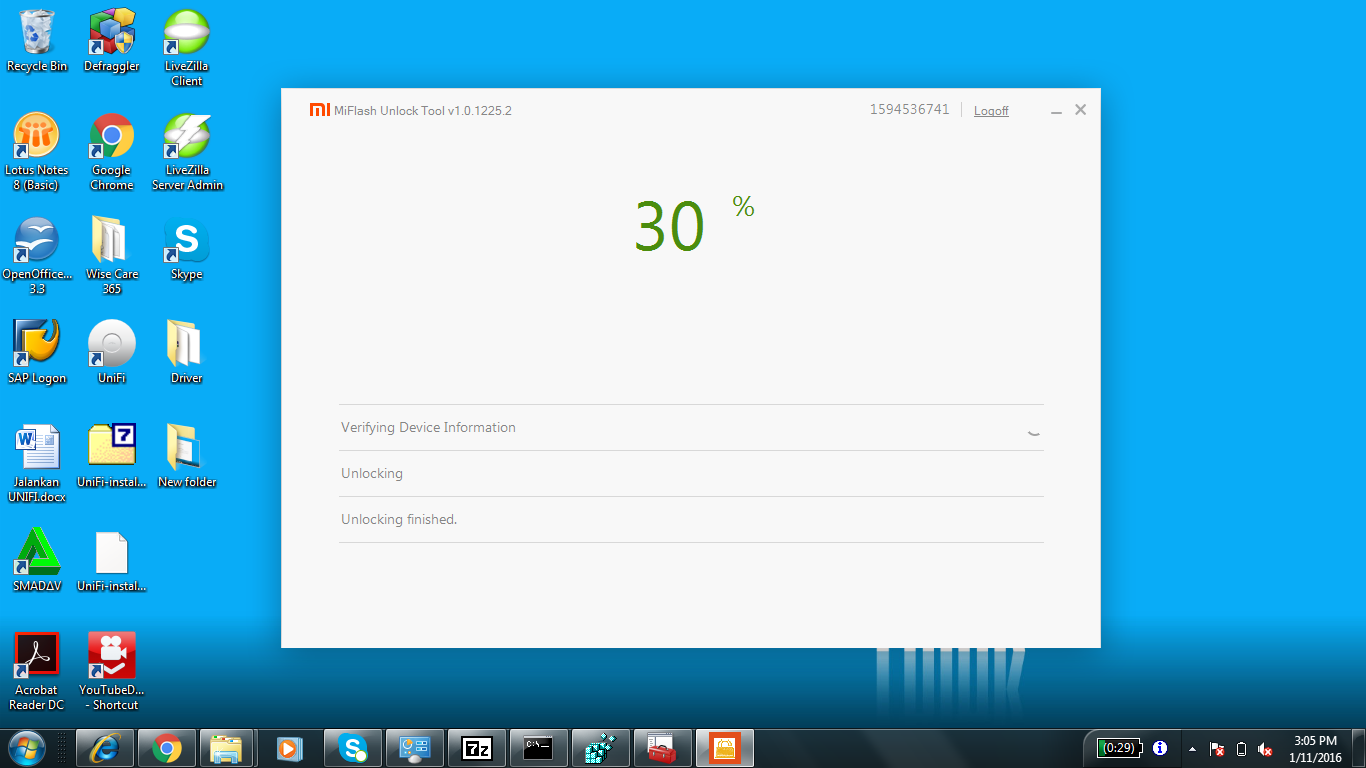Open the Driver folder on the desktop
The width and height of the screenshot is (1366, 768).
[x=187, y=352]
